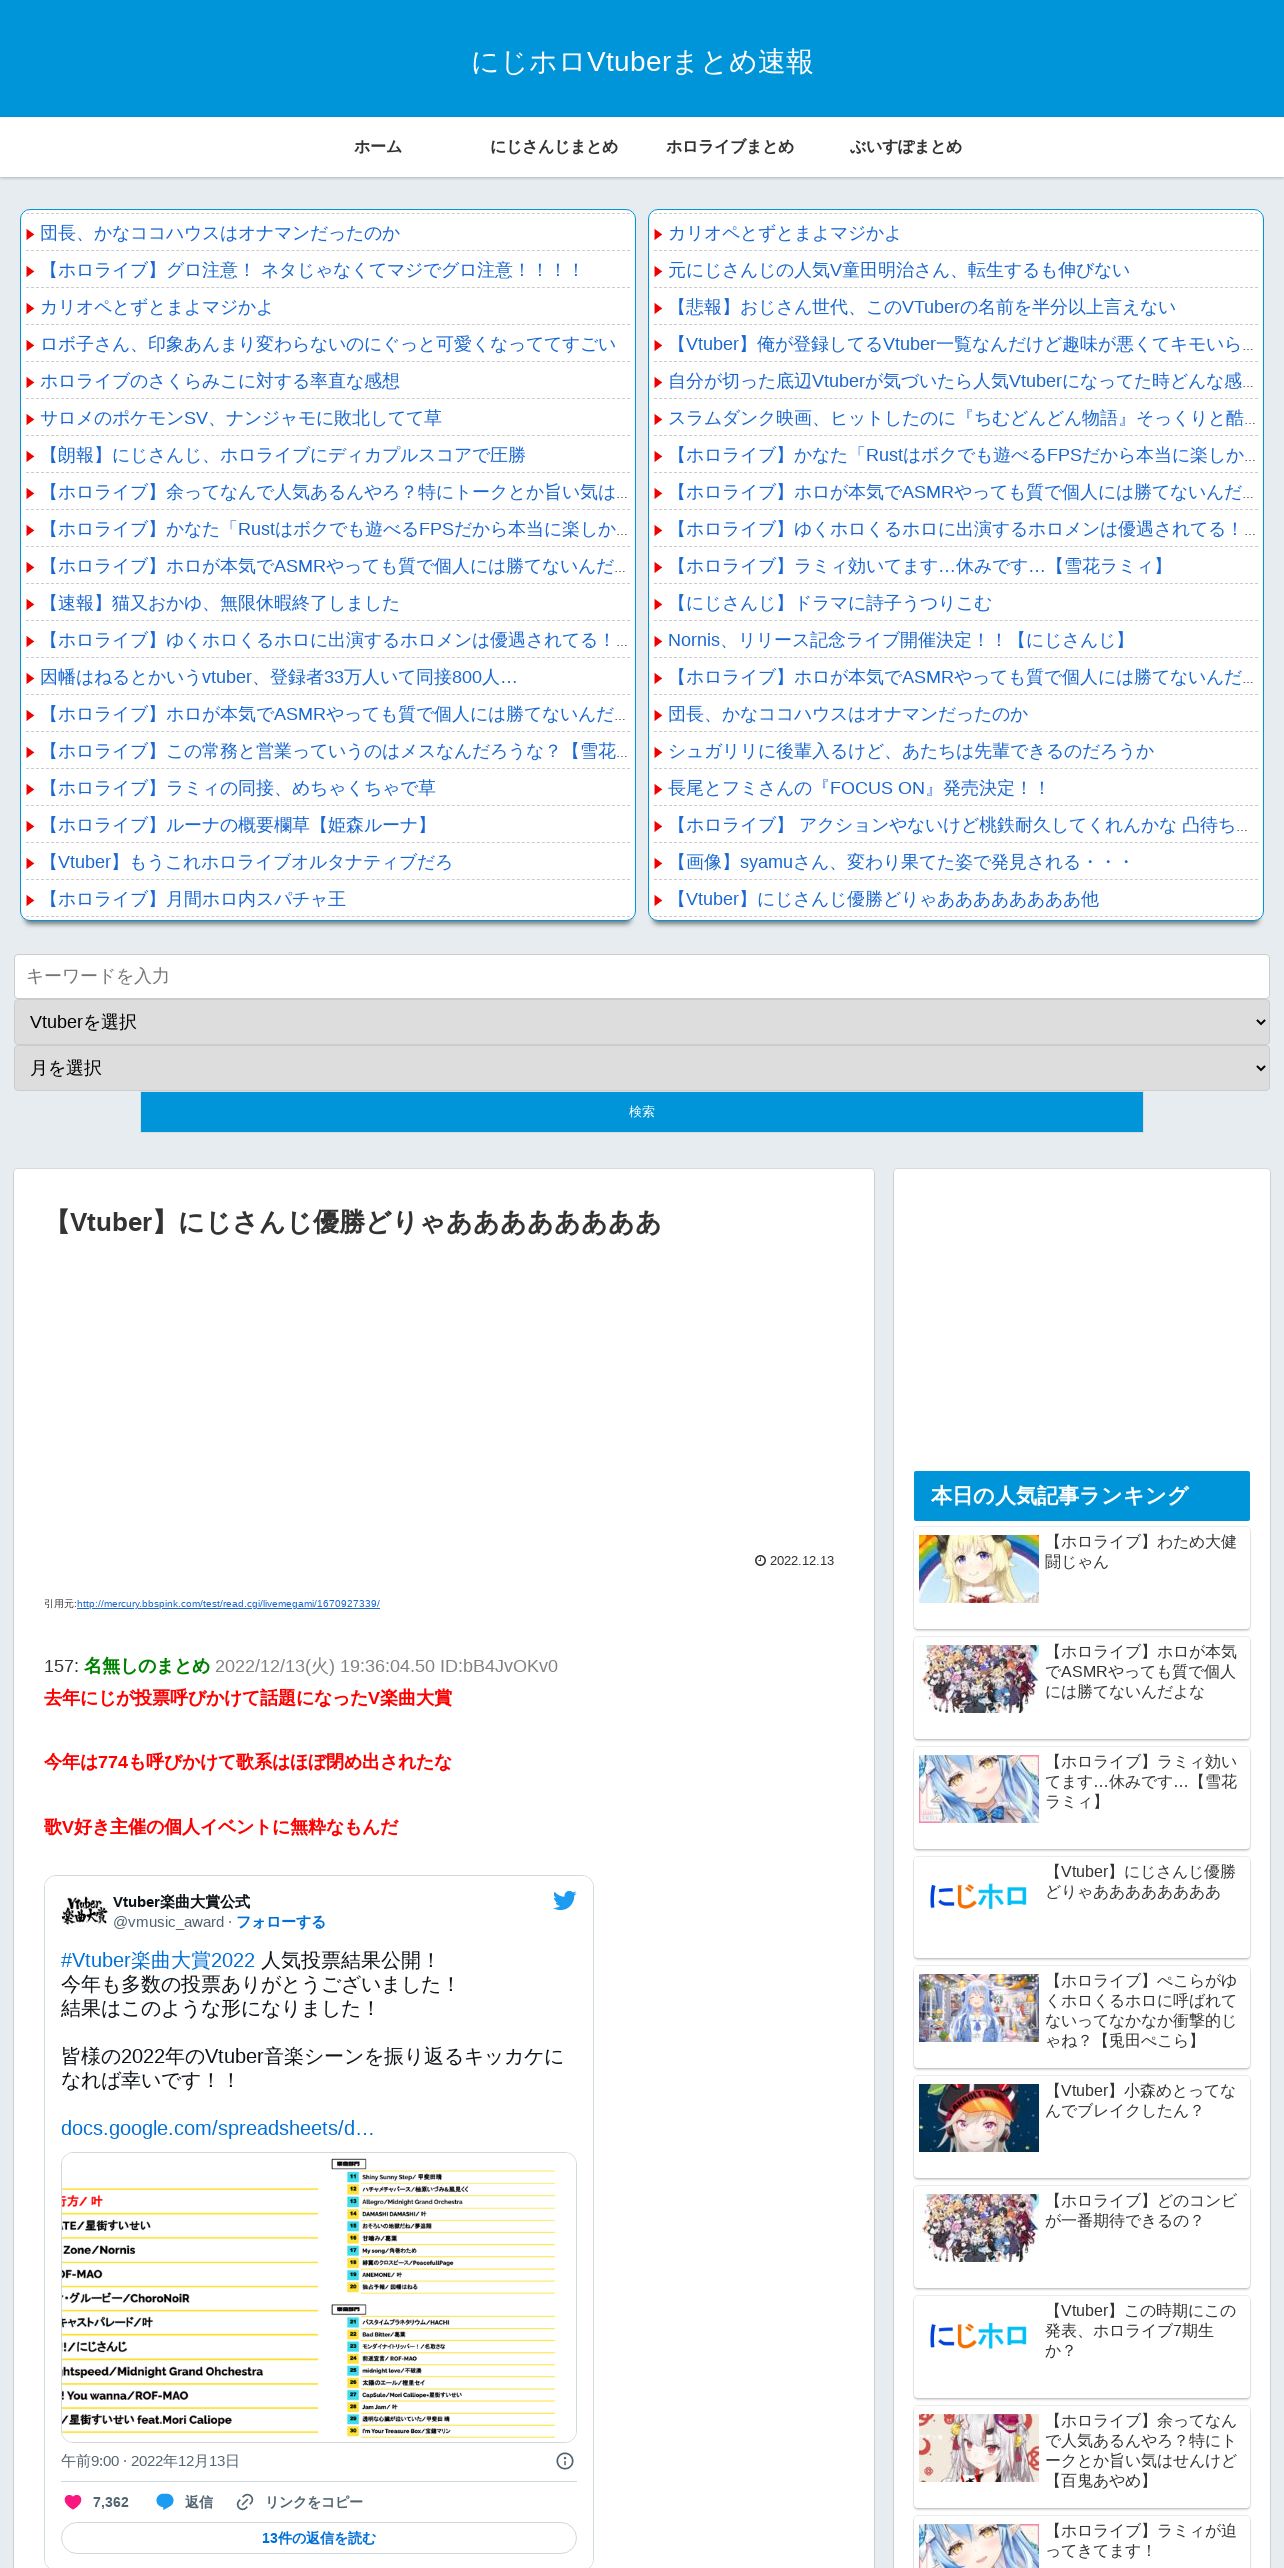
Task: Open sidebar ラミィが迫ってきてます article
Action: click(x=1082, y=2541)
